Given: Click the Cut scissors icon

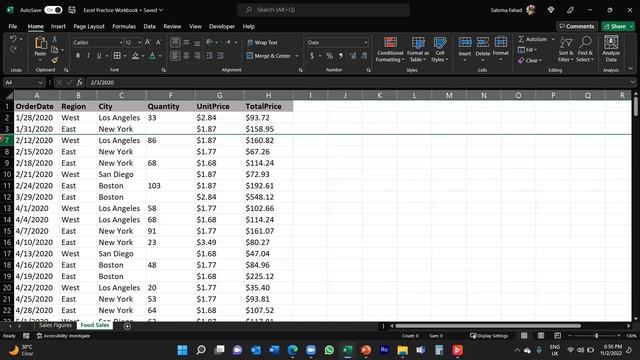Looking at the screenshot, I should tap(54, 39).
